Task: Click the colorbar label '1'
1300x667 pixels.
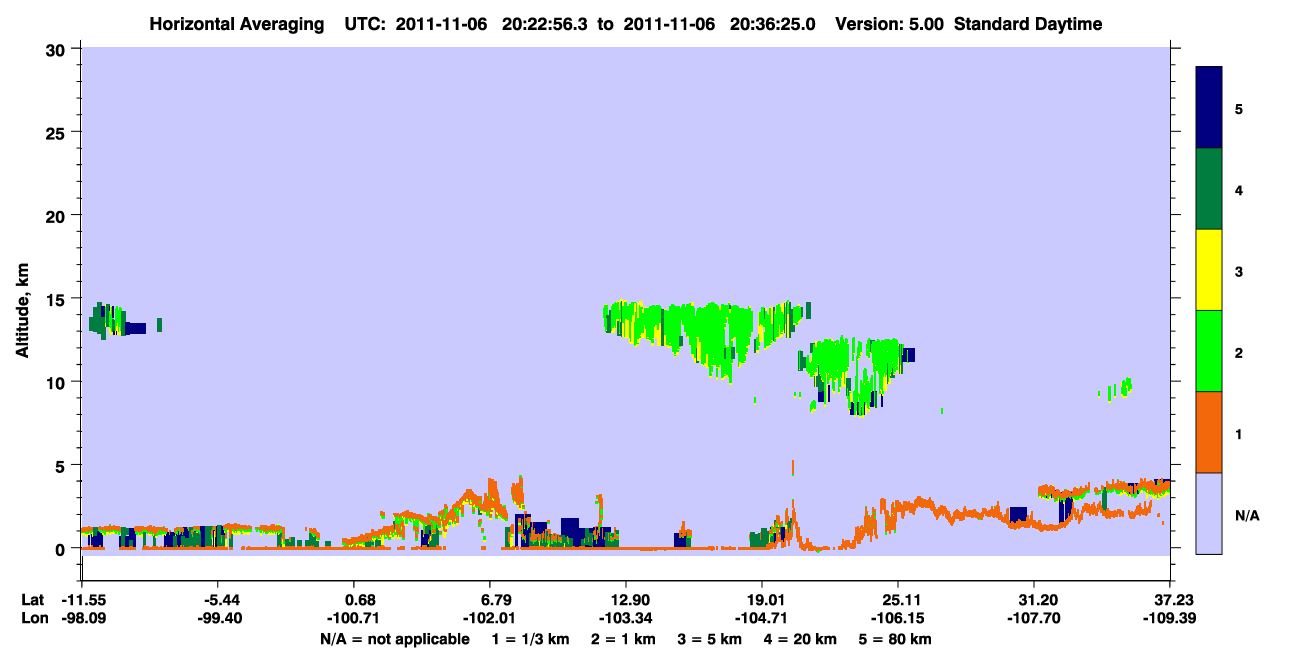Action: pyautogui.click(x=1239, y=433)
